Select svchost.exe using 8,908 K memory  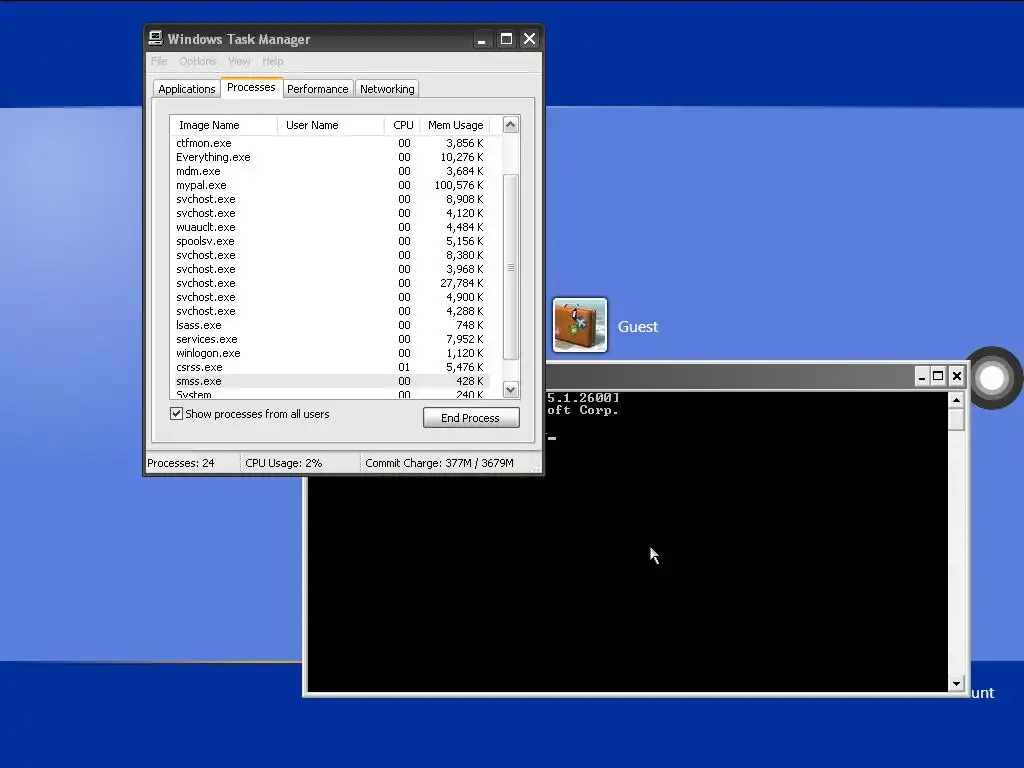(x=330, y=199)
